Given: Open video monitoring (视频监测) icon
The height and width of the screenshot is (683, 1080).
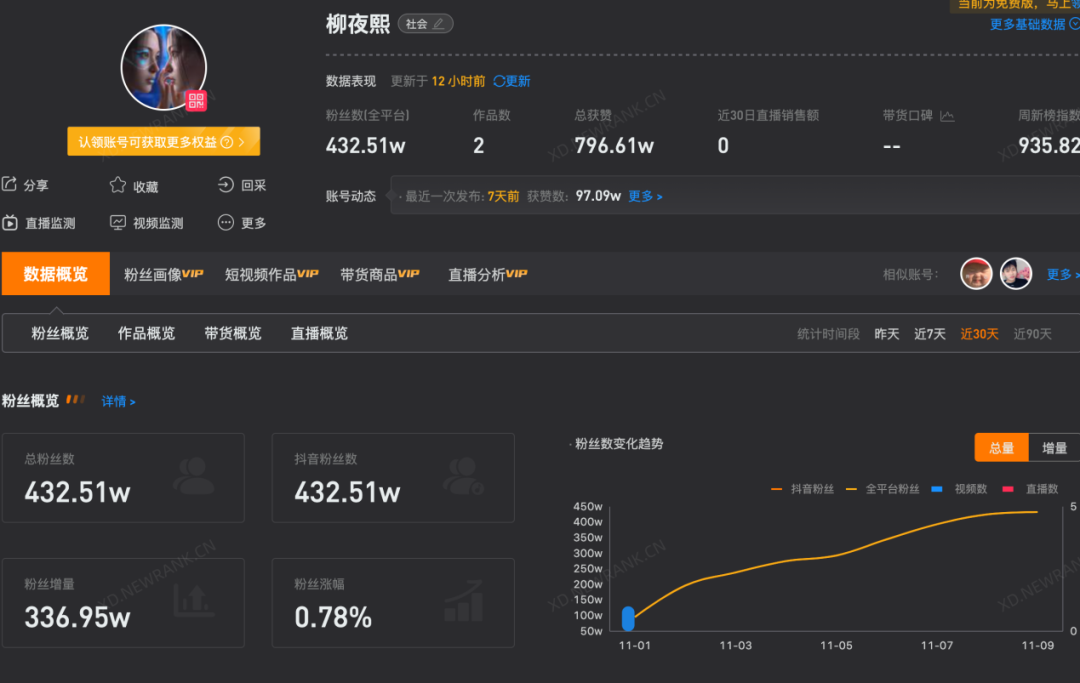Looking at the screenshot, I should click(118, 223).
